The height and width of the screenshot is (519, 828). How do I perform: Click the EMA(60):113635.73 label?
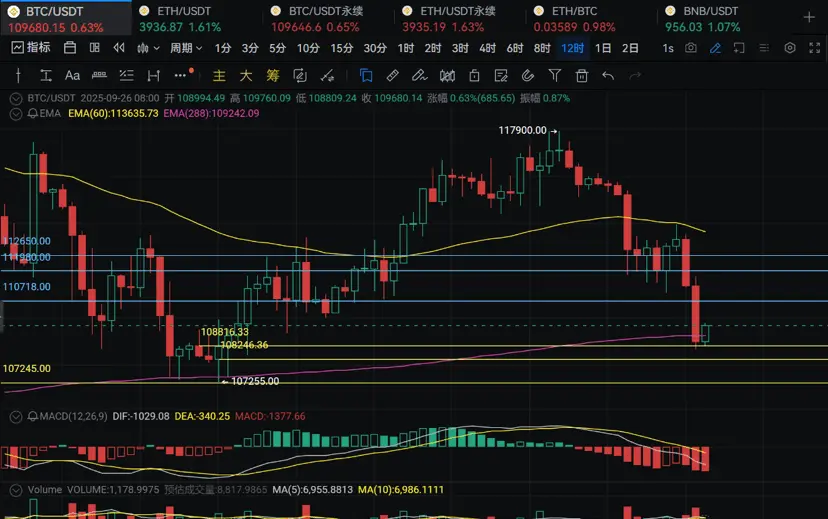click(113, 114)
